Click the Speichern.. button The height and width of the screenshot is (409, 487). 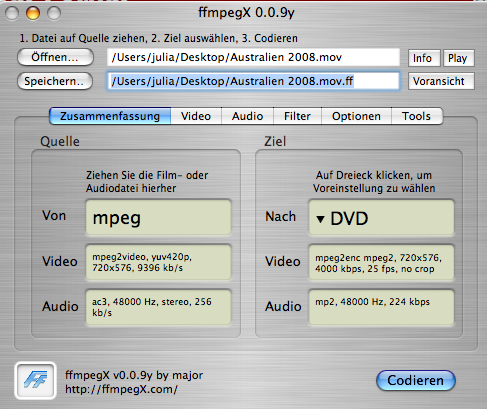pos(55,81)
